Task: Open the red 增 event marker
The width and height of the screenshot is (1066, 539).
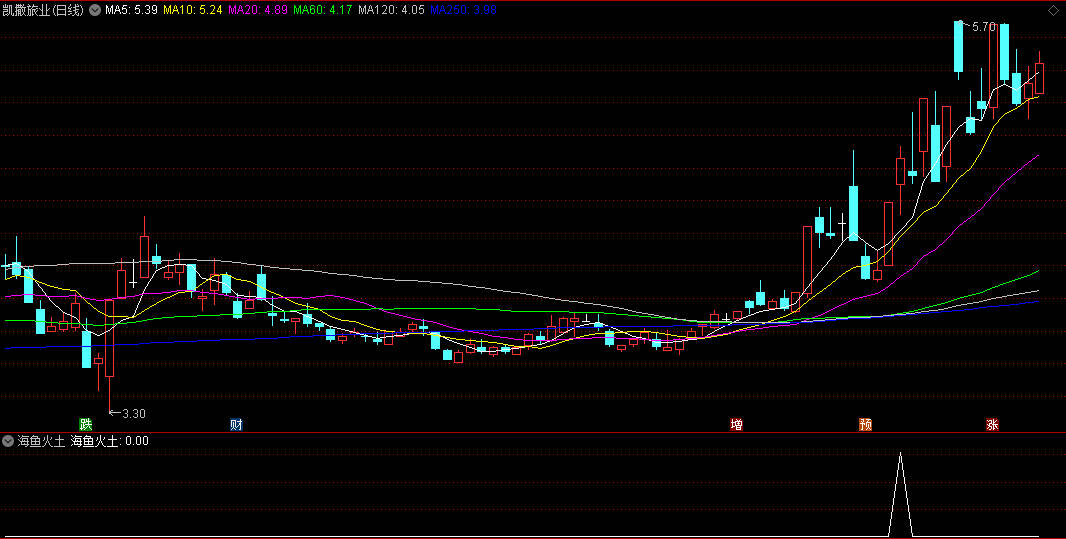Action: 736,425
